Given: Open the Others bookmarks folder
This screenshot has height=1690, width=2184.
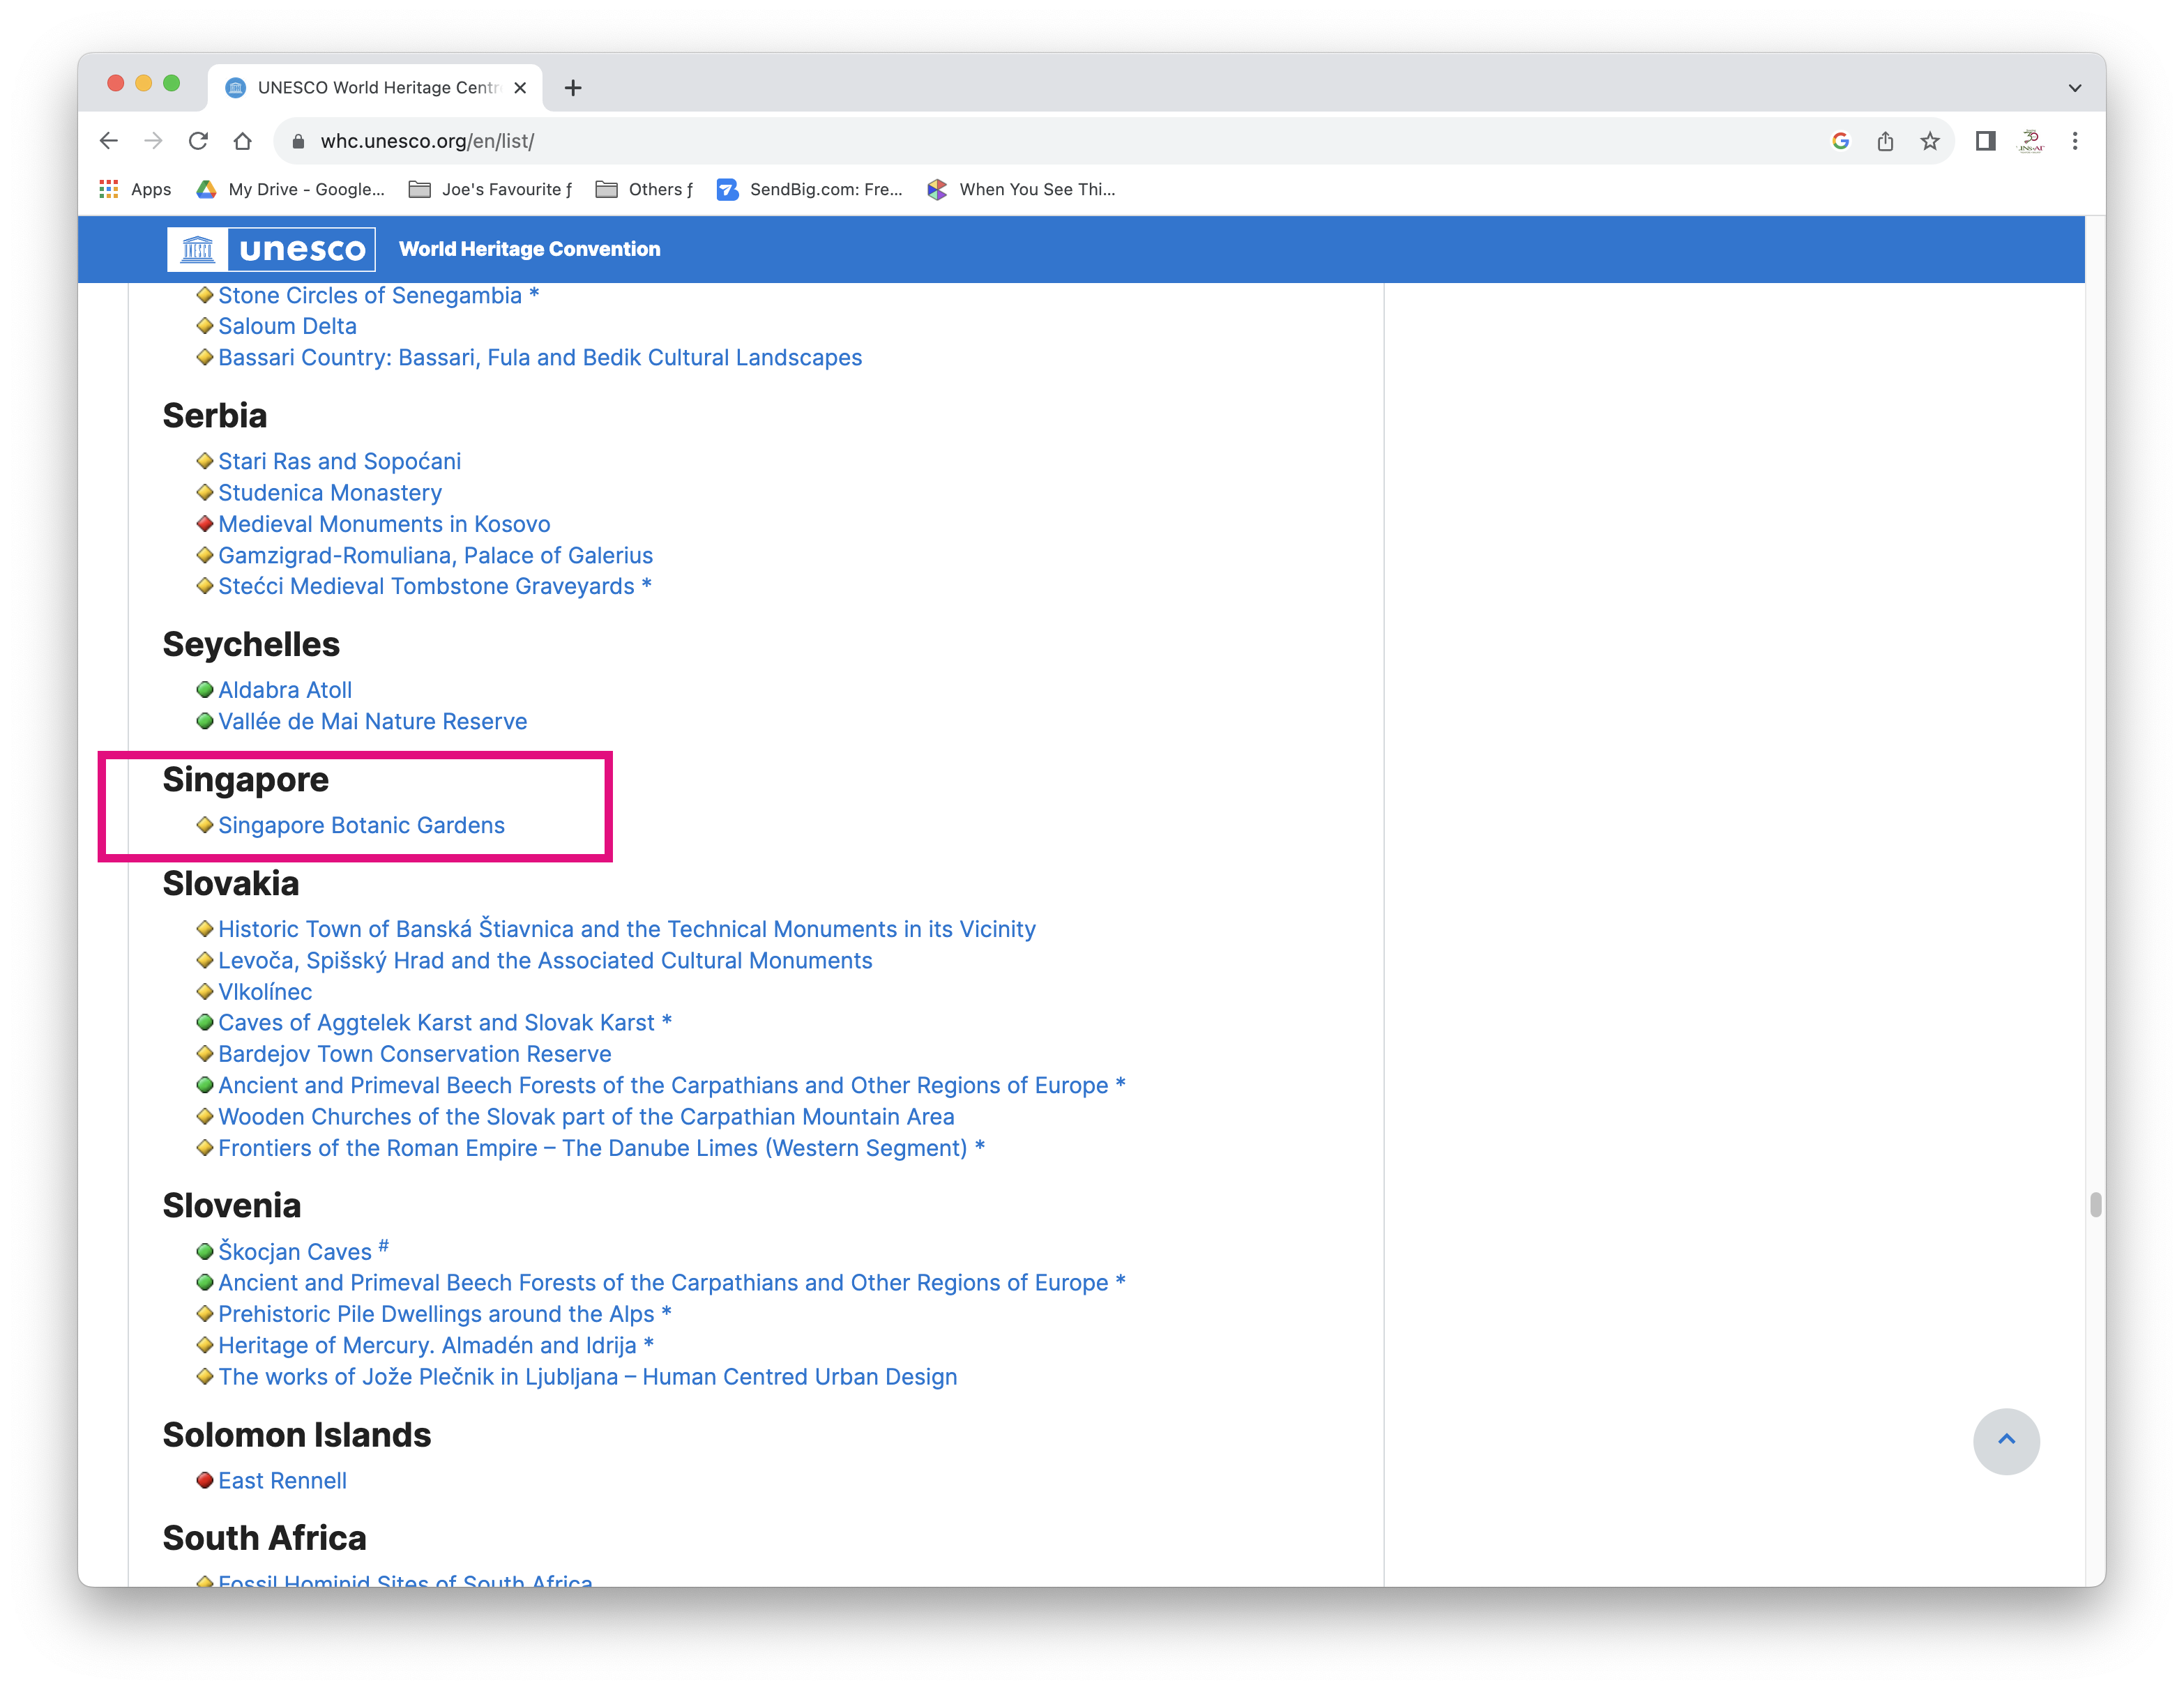Looking at the screenshot, I should [644, 189].
